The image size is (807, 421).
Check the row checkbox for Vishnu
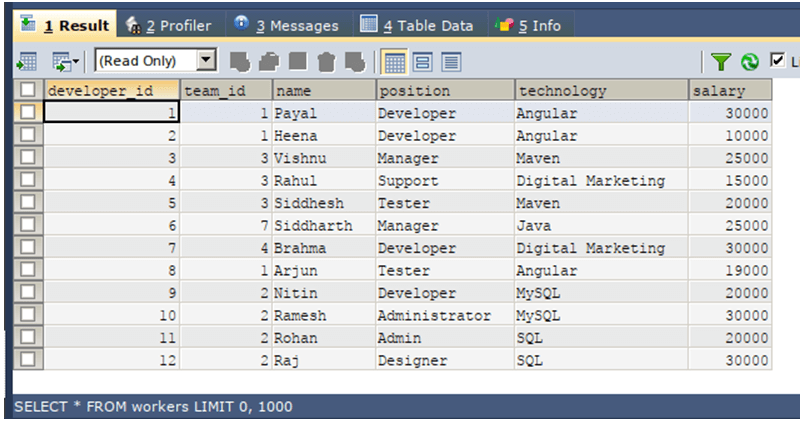(x=28, y=157)
